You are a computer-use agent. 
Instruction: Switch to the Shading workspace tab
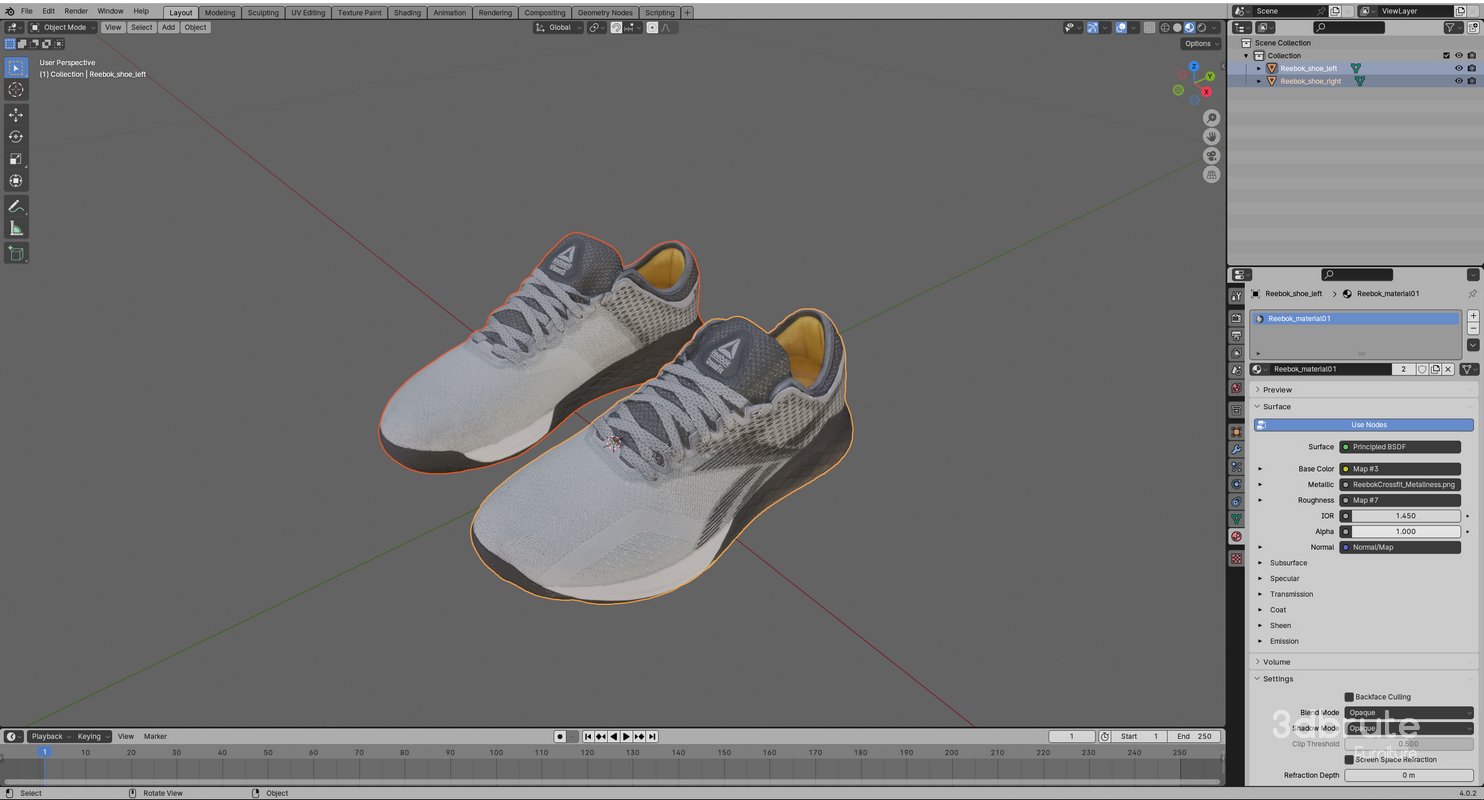pos(407,12)
